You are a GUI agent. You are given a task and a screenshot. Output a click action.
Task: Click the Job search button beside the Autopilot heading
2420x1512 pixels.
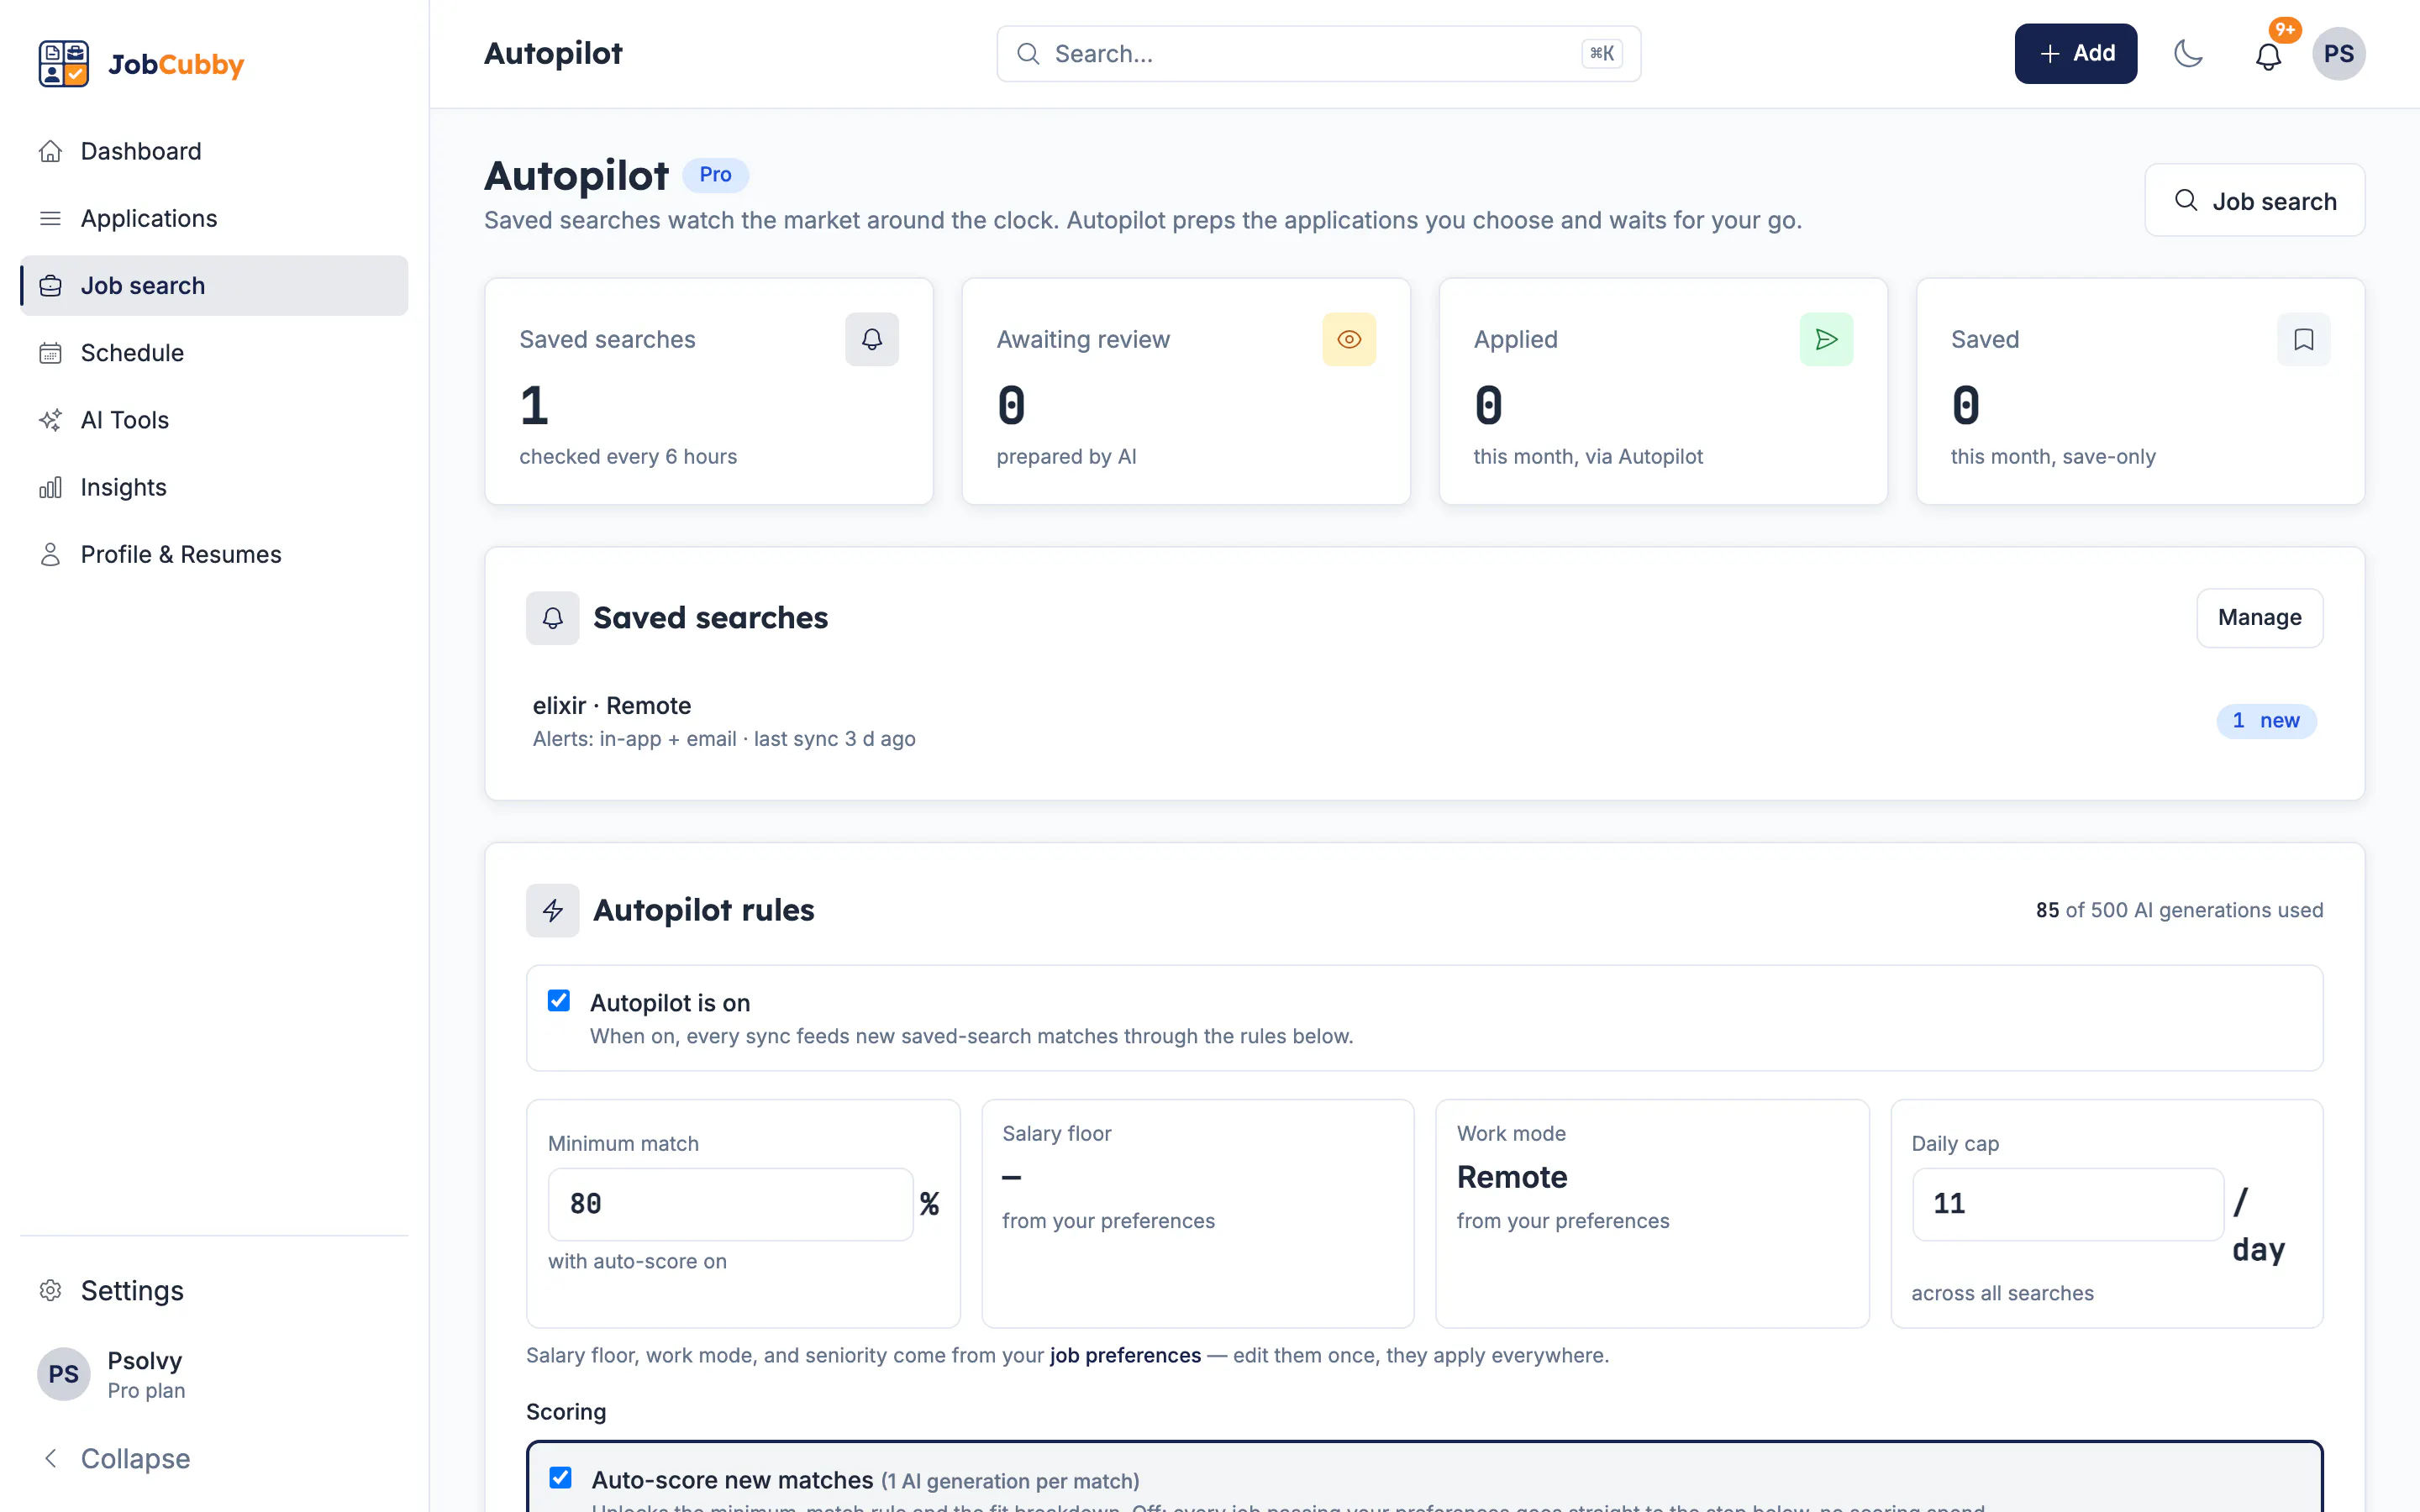tap(2254, 201)
